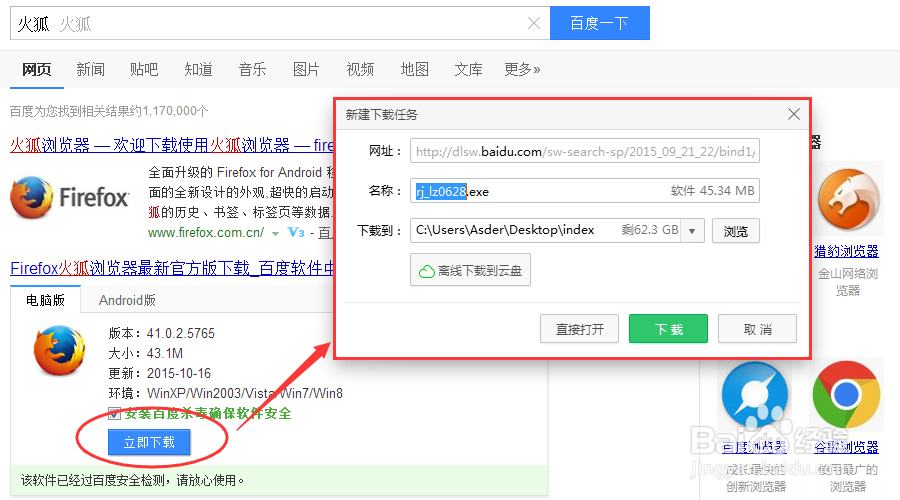Screen dimensions: 900x500
Task: Open the Cheetah browser (猎豹浏览器) icon
Action: (x=848, y=199)
